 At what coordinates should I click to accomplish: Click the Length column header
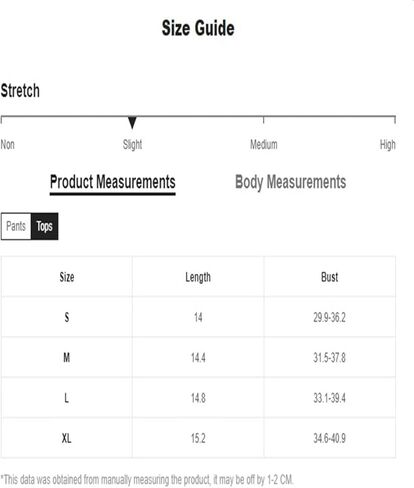tap(198, 277)
